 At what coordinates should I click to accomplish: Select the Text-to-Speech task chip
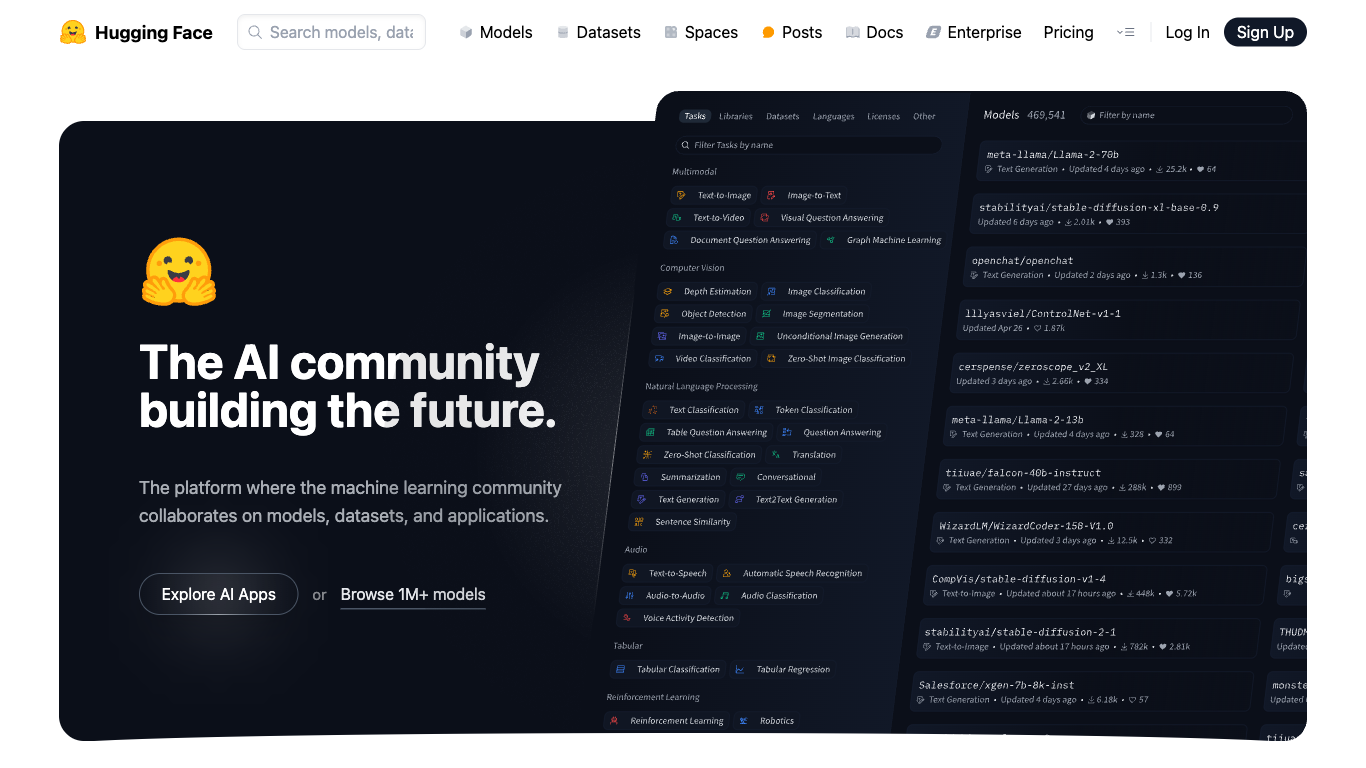click(x=667, y=573)
